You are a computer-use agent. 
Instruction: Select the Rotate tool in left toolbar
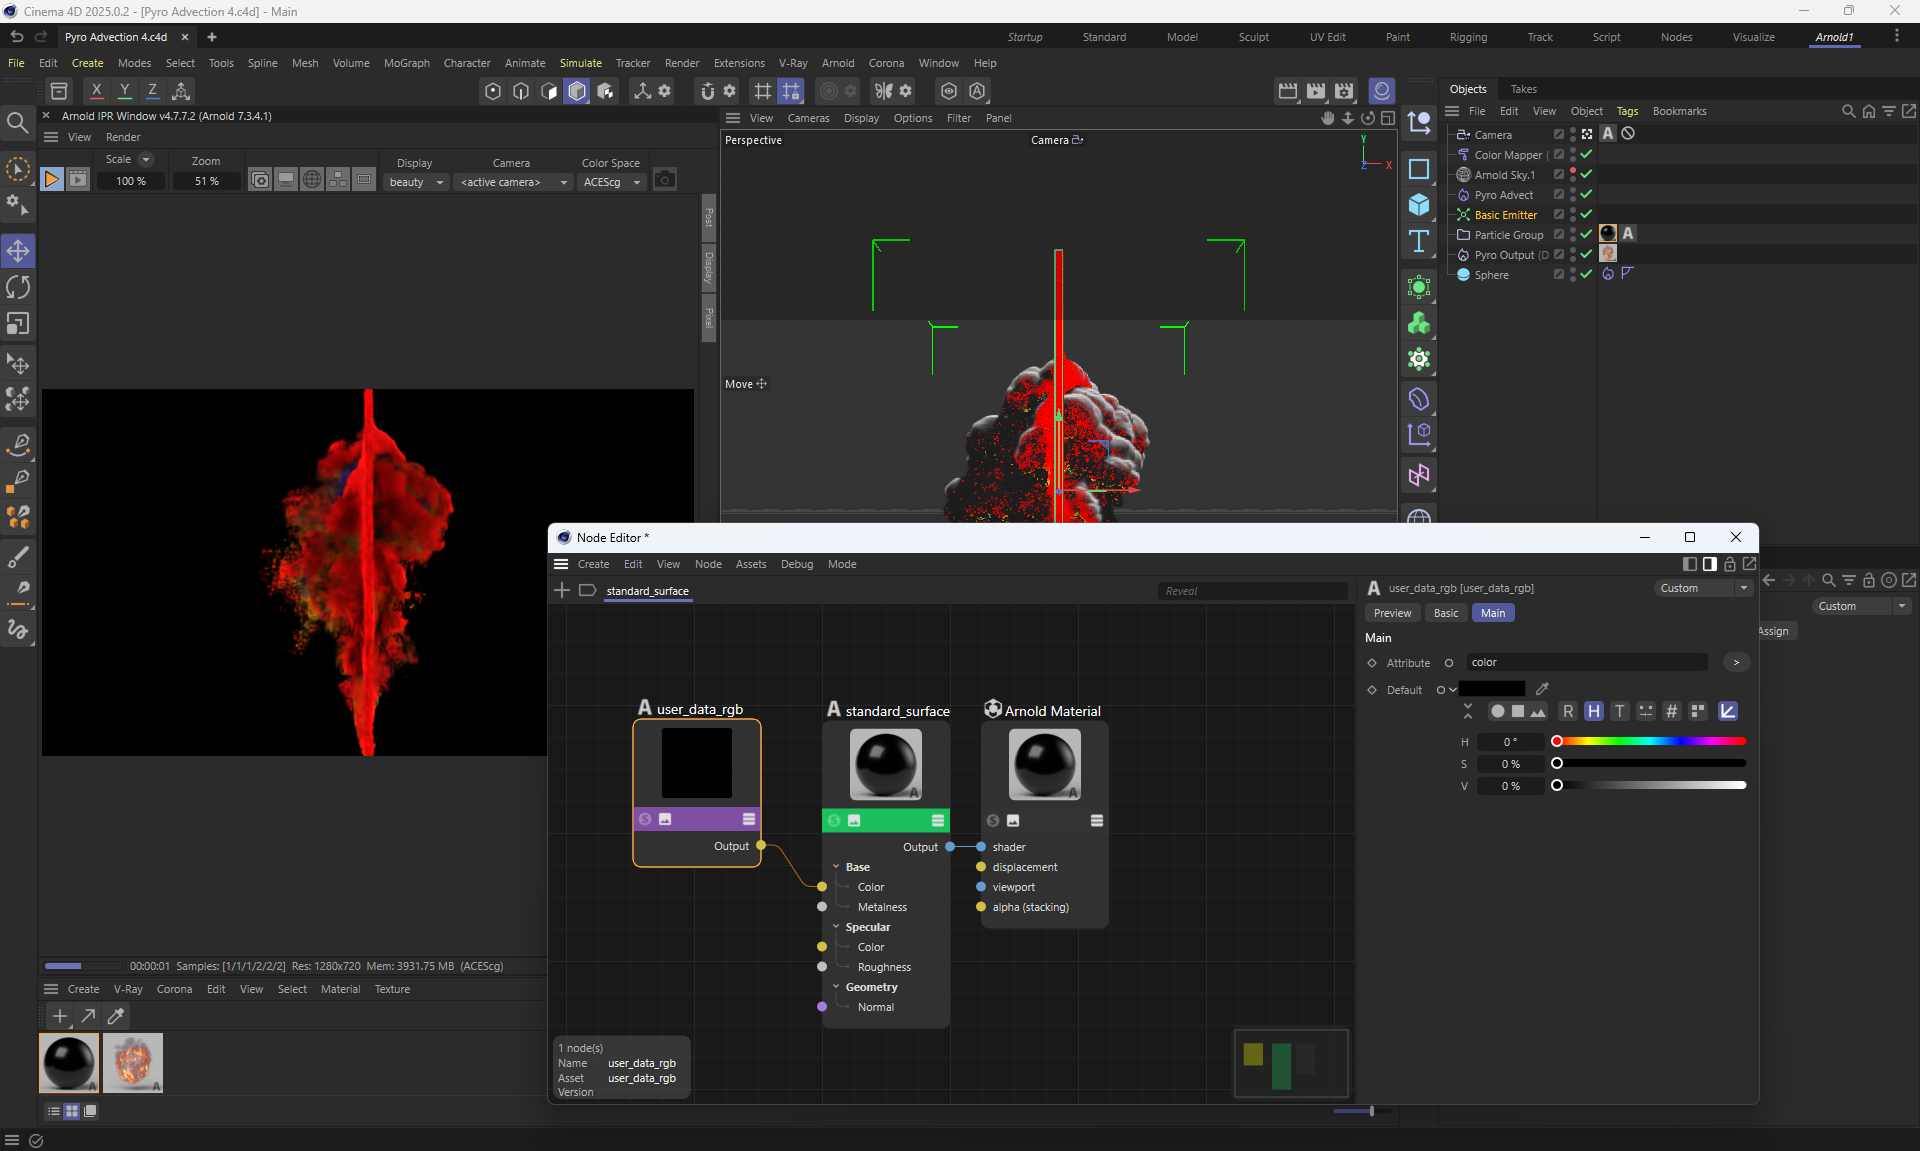tap(18, 287)
